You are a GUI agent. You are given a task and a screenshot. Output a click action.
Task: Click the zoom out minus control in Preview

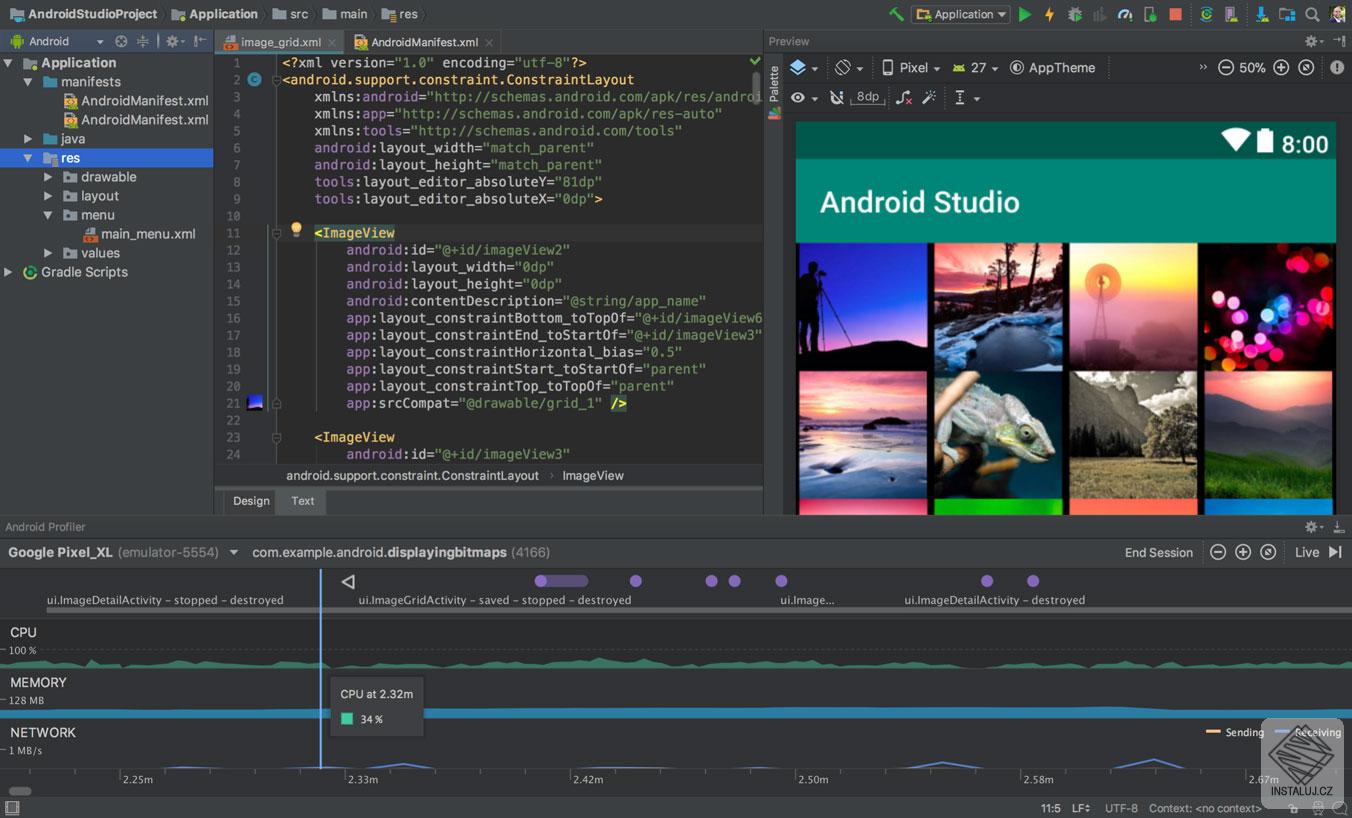(x=1226, y=67)
